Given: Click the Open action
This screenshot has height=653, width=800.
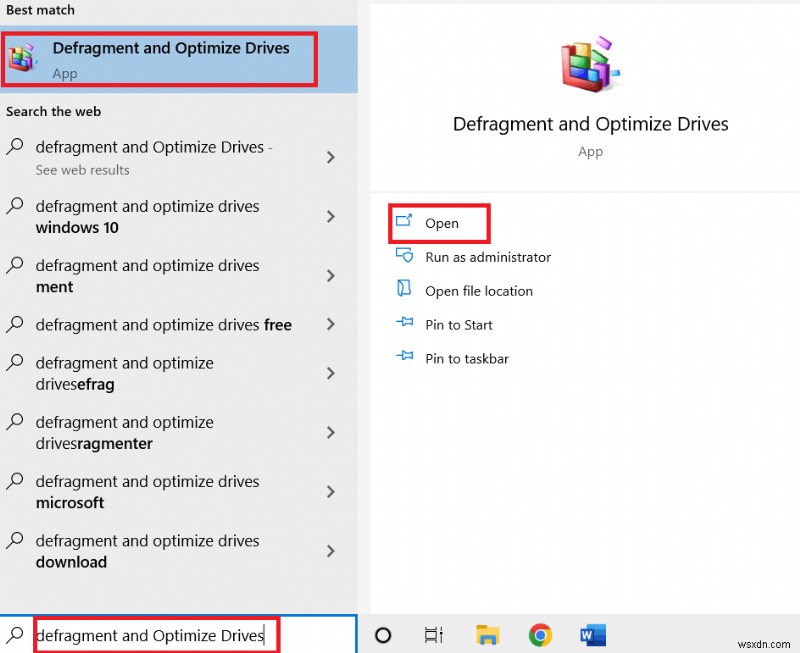Looking at the screenshot, I should click(439, 223).
